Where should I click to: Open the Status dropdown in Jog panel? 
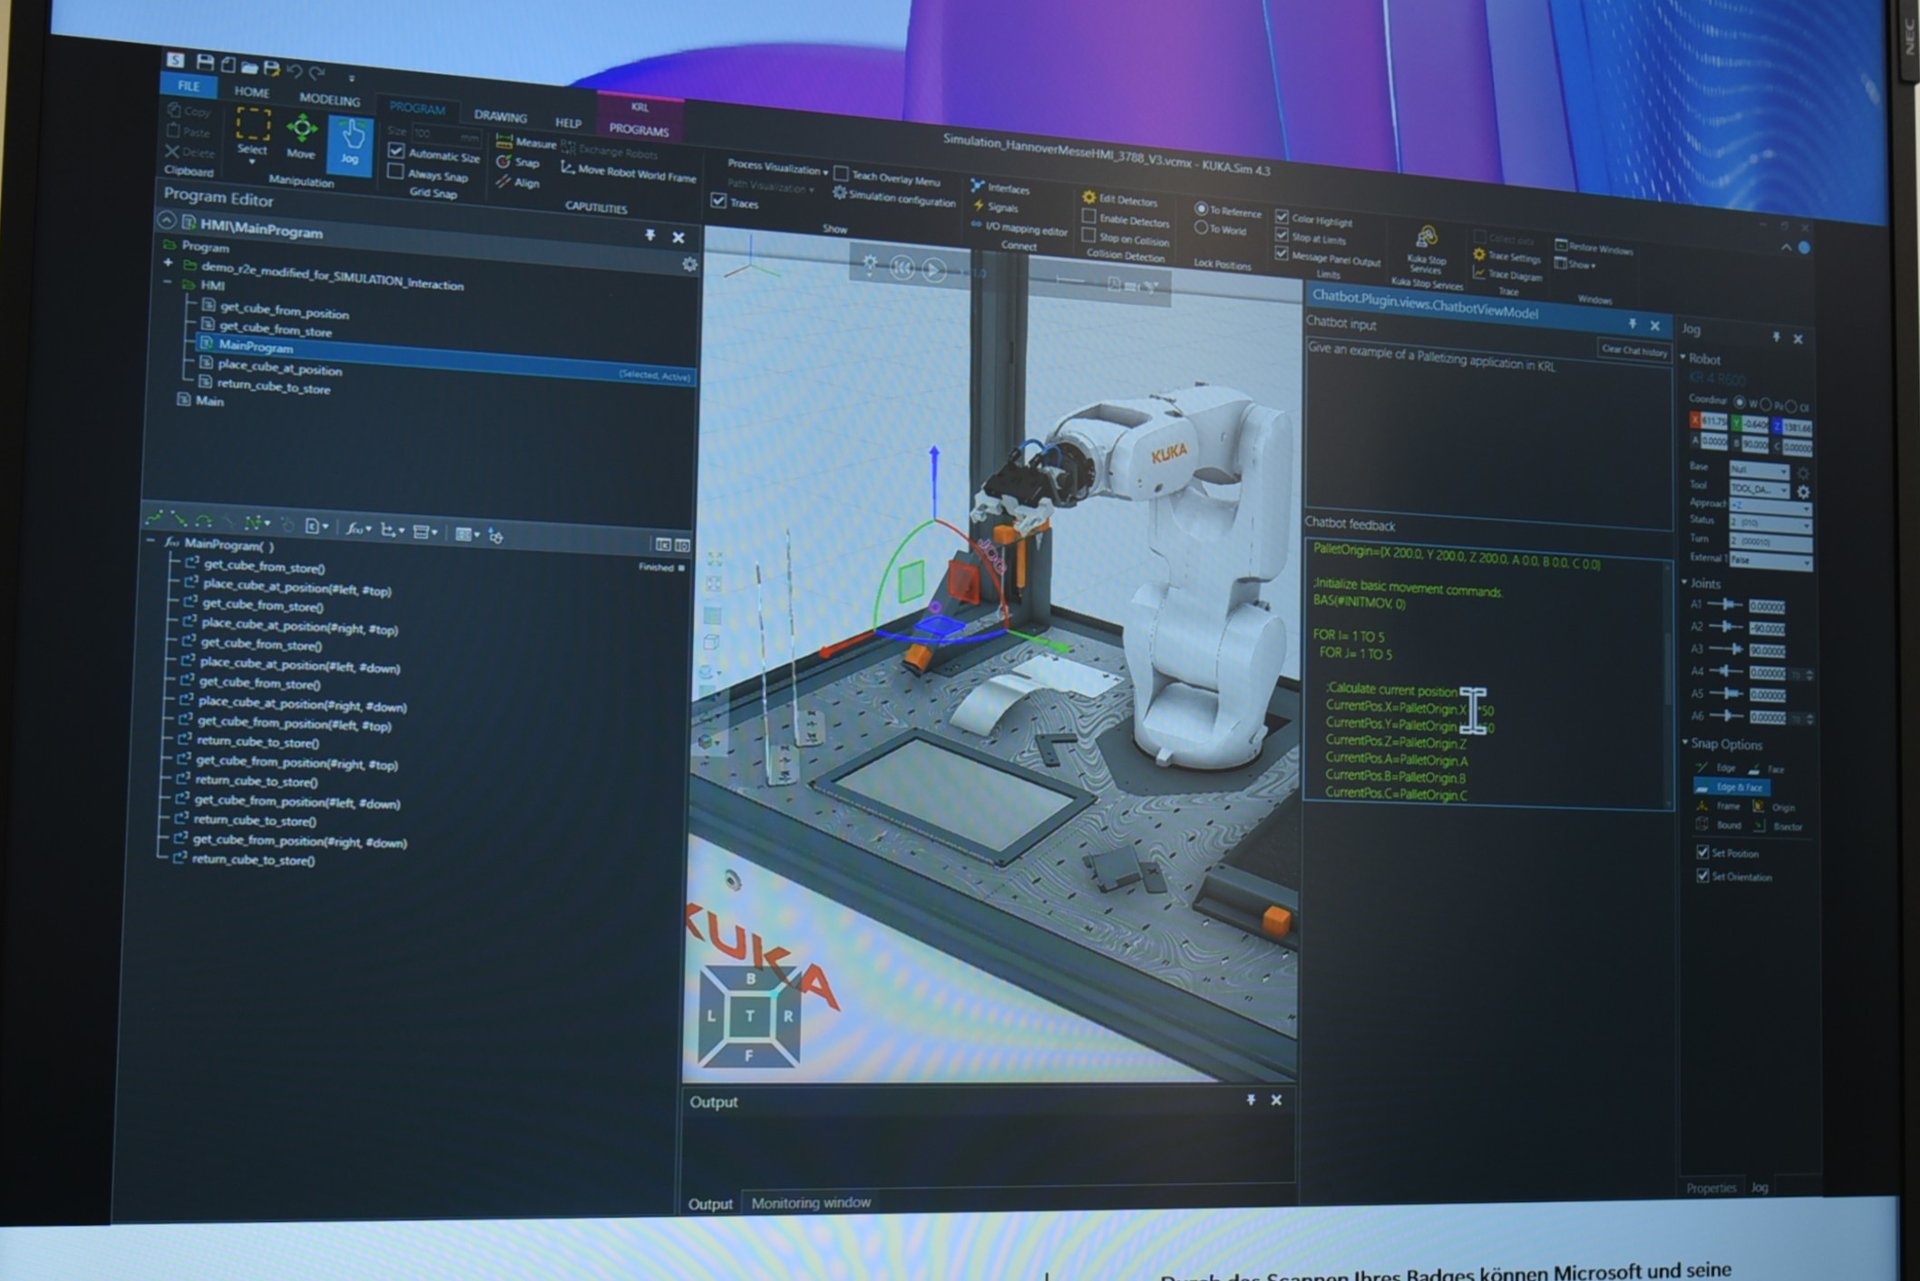[x=1771, y=523]
